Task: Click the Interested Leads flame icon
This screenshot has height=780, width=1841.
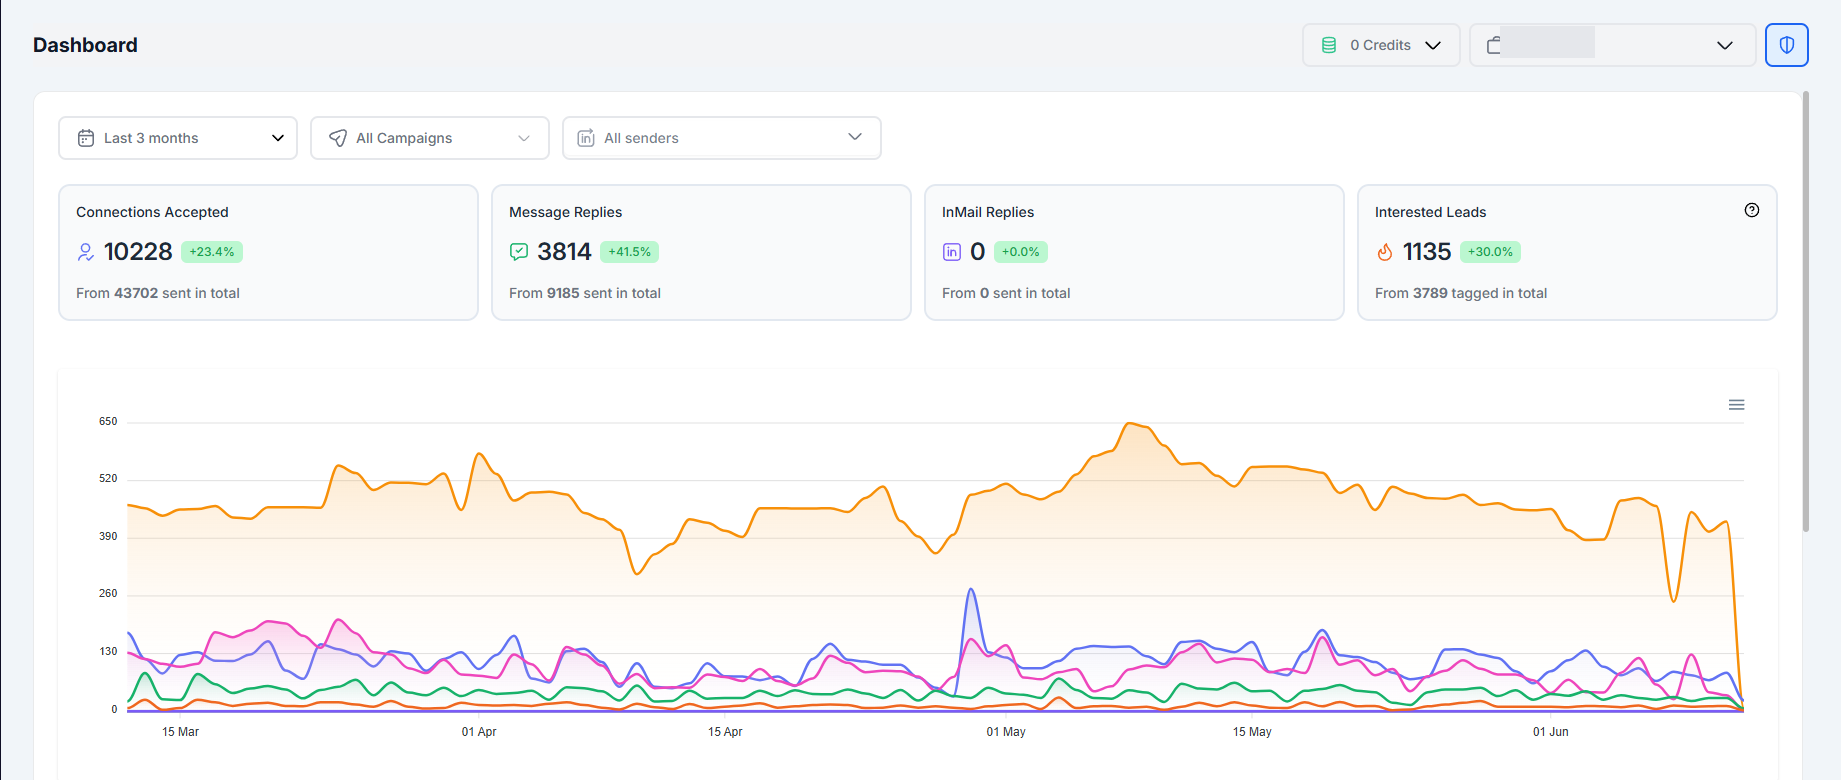Action: click(x=1384, y=252)
